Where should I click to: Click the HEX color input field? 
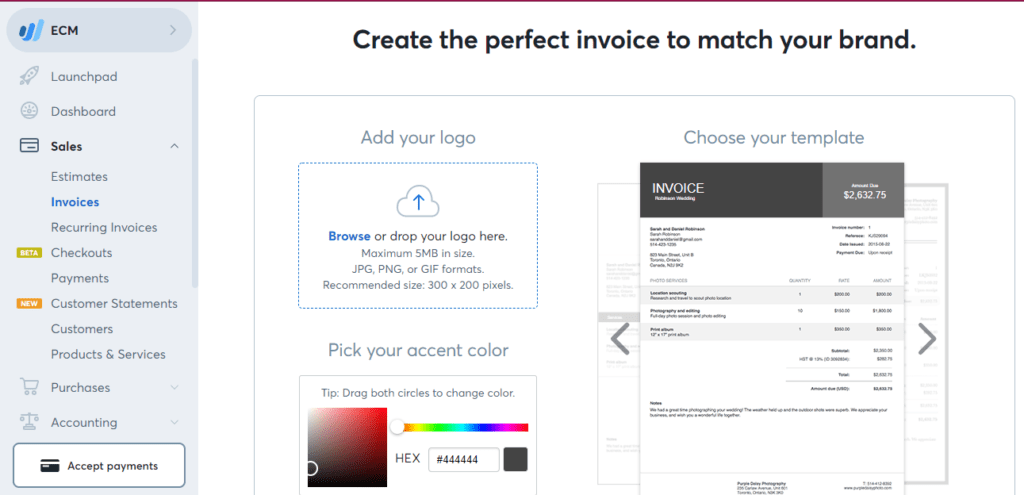[x=463, y=459]
